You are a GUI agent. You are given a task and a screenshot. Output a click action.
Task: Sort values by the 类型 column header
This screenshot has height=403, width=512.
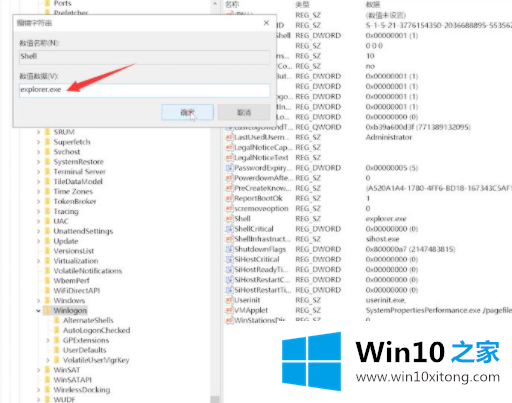(302, 4)
